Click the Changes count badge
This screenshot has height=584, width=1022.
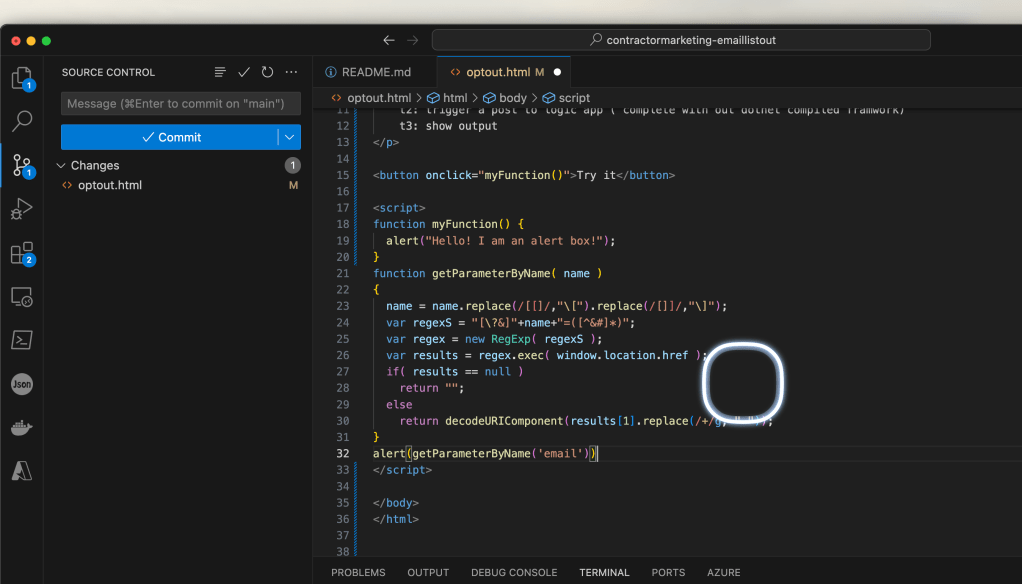293,166
